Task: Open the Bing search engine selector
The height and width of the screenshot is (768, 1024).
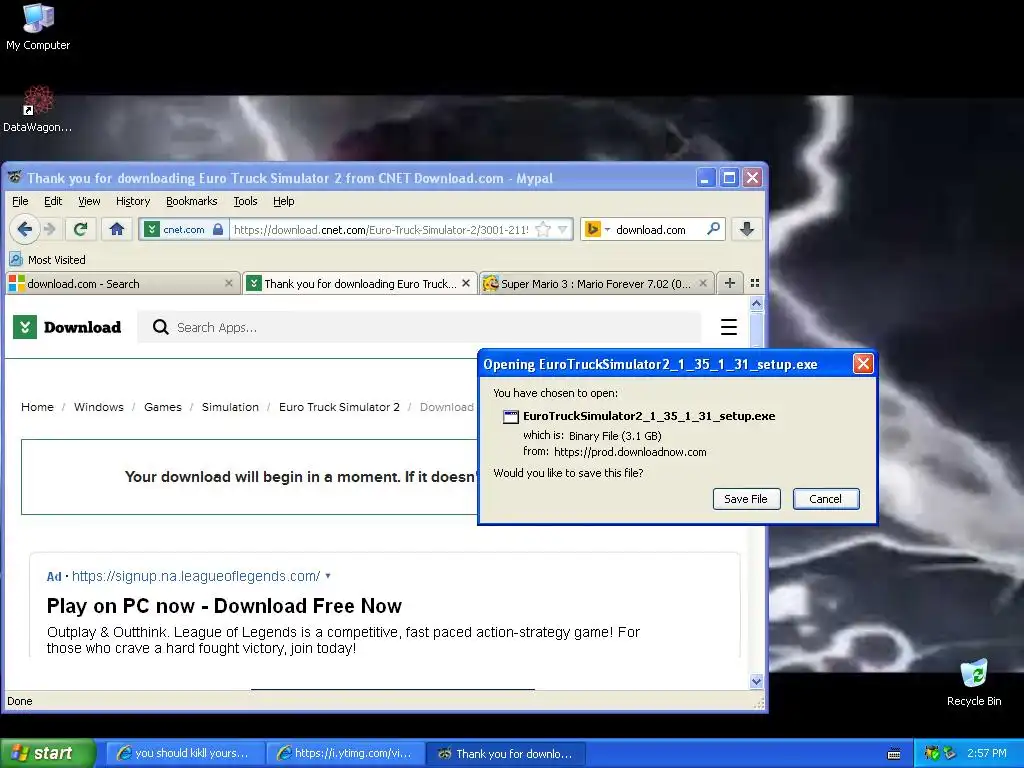Action: 597,229
